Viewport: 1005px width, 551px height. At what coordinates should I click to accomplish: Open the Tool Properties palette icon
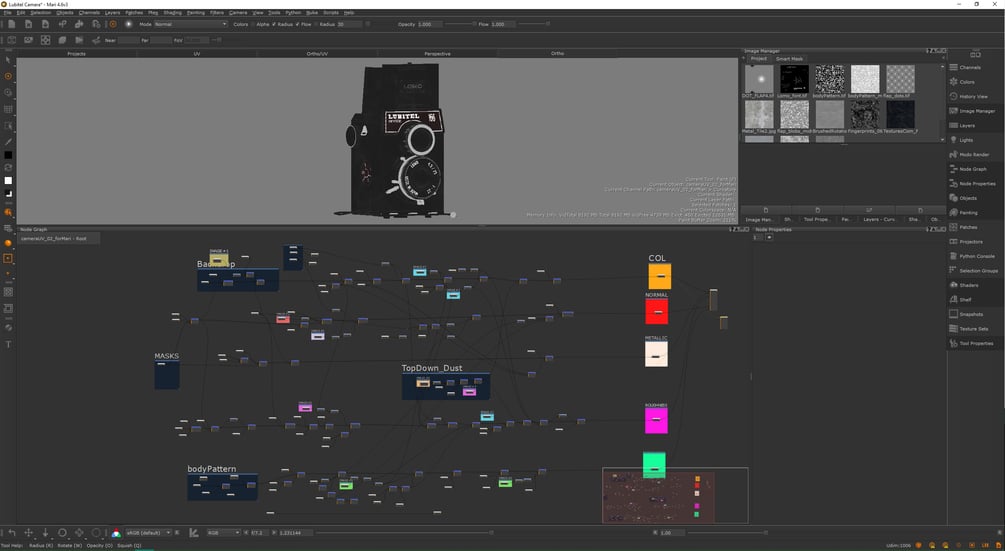coord(954,343)
